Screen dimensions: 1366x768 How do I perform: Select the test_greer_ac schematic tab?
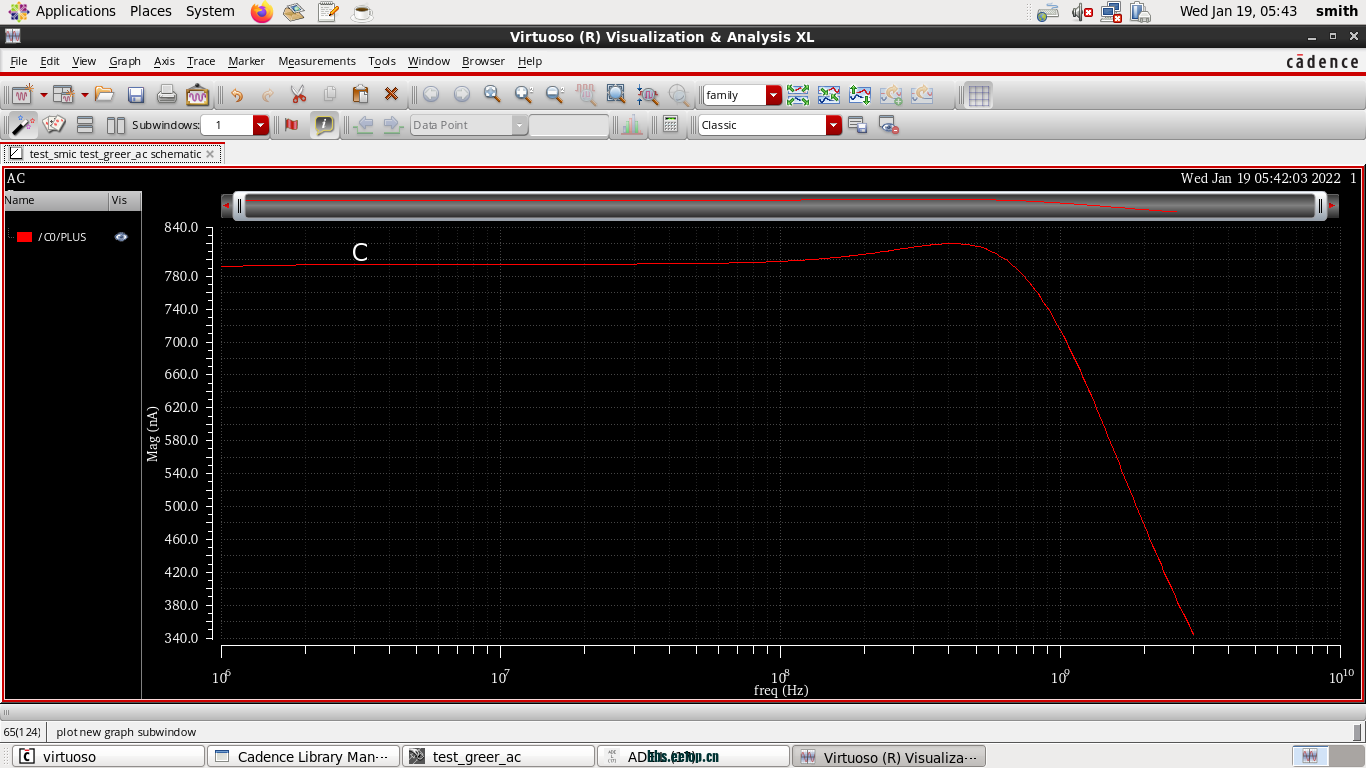(x=113, y=154)
